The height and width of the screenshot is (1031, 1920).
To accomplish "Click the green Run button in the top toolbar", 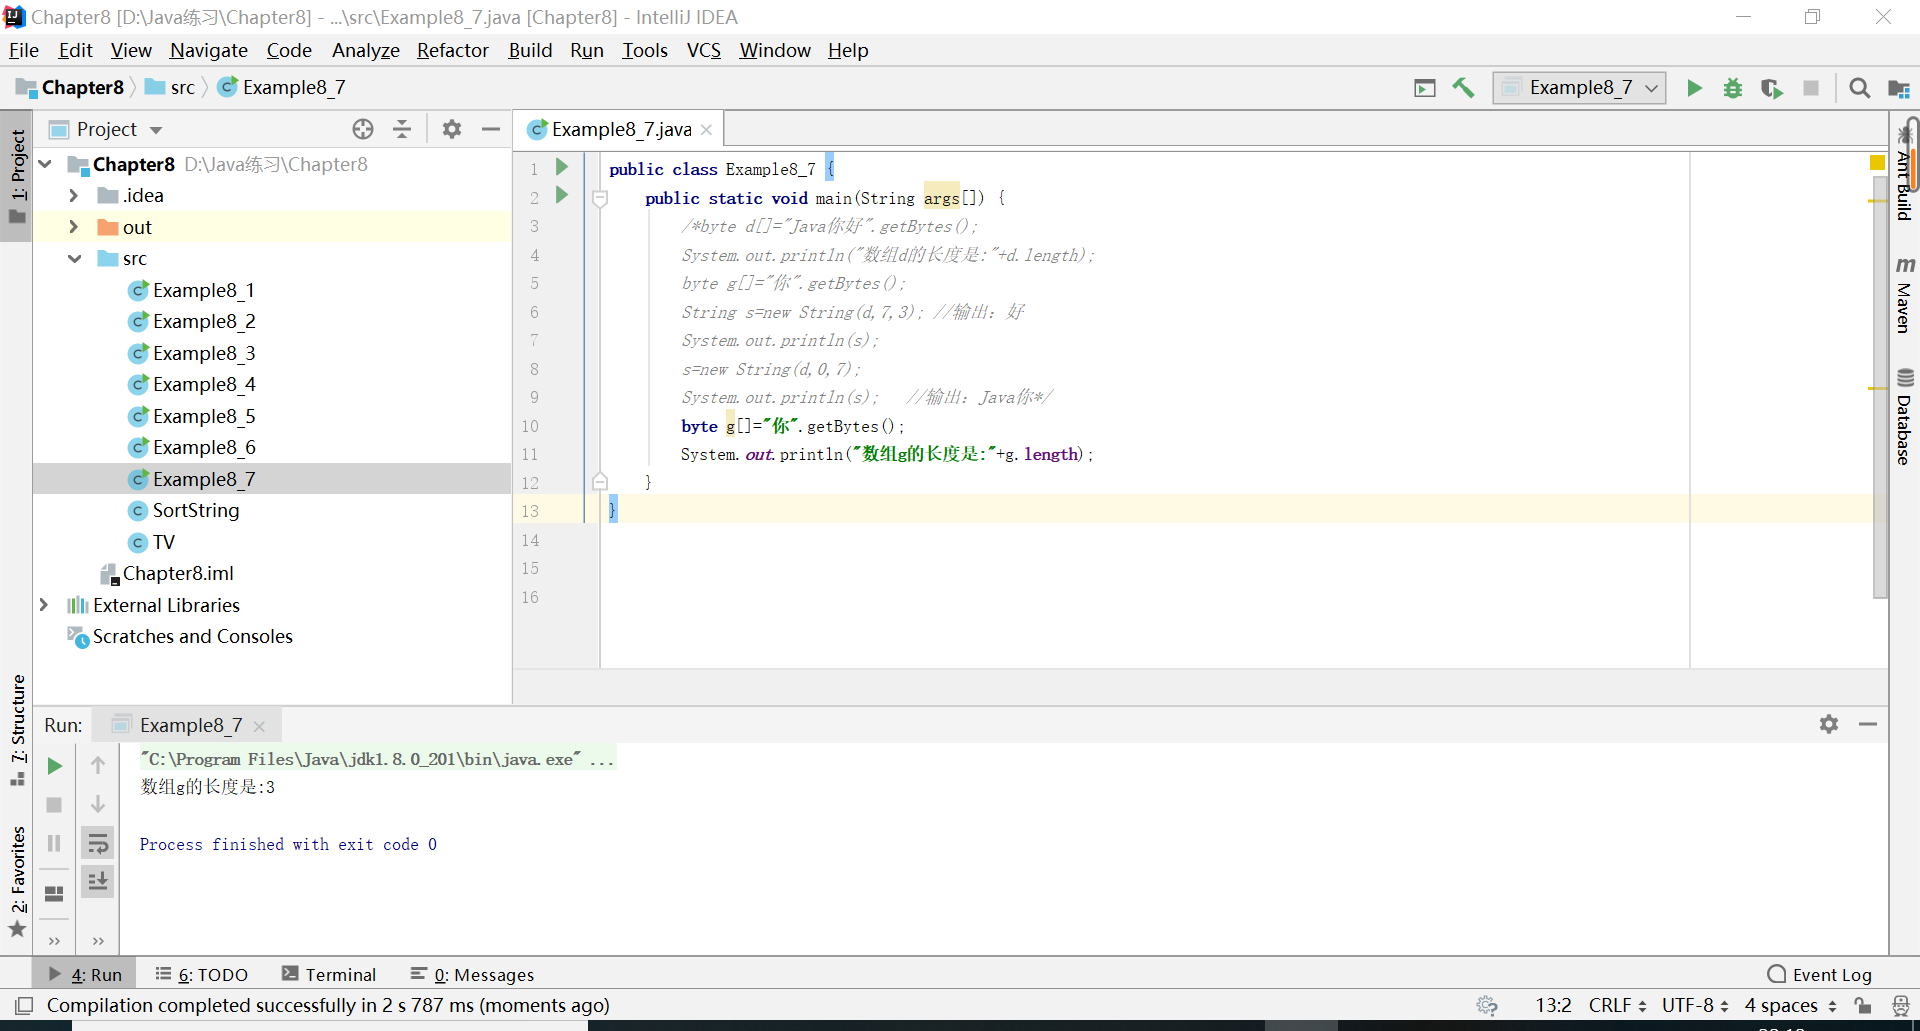I will click(x=1694, y=88).
